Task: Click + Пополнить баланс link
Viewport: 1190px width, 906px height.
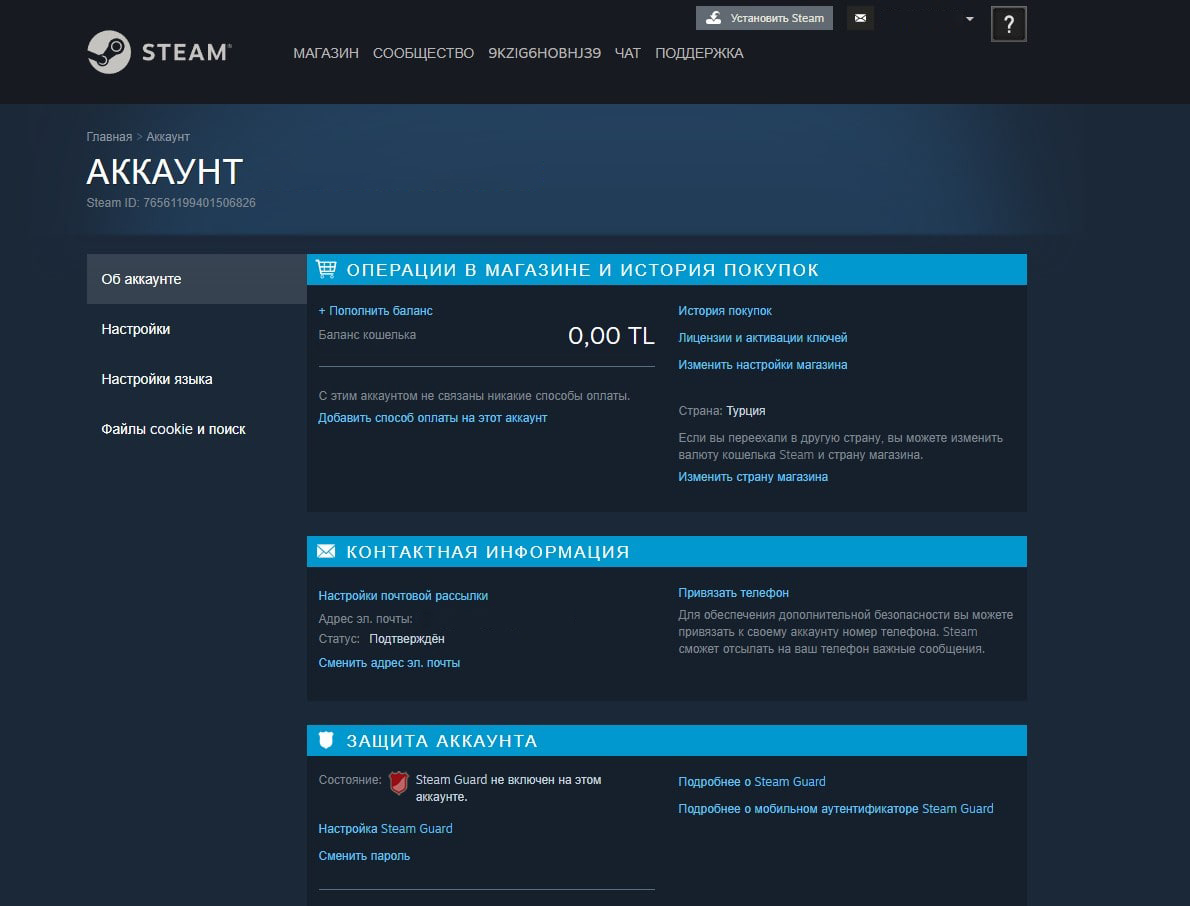Action: point(375,310)
